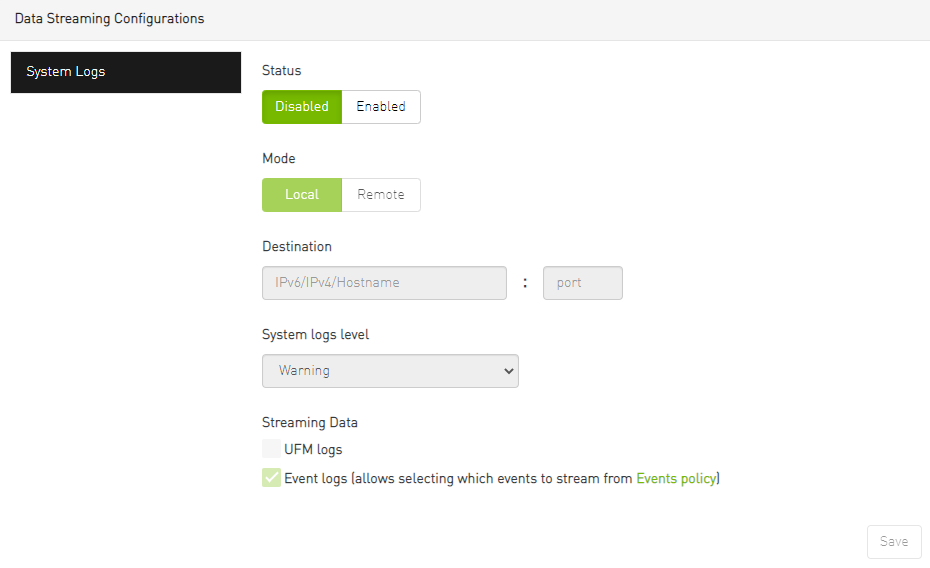The height and width of the screenshot is (568, 930).
Task: Set Status to Disabled
Action: tap(302, 107)
